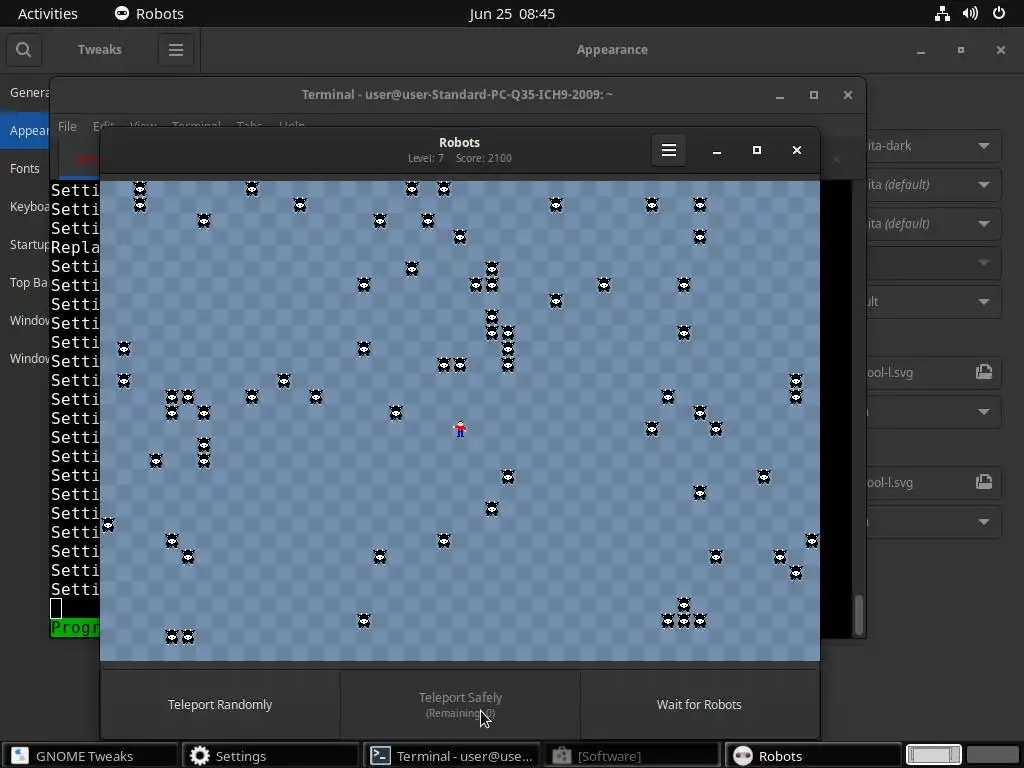The image size is (1024, 768).
Task: Maximize the Robots window
Action: point(757,150)
